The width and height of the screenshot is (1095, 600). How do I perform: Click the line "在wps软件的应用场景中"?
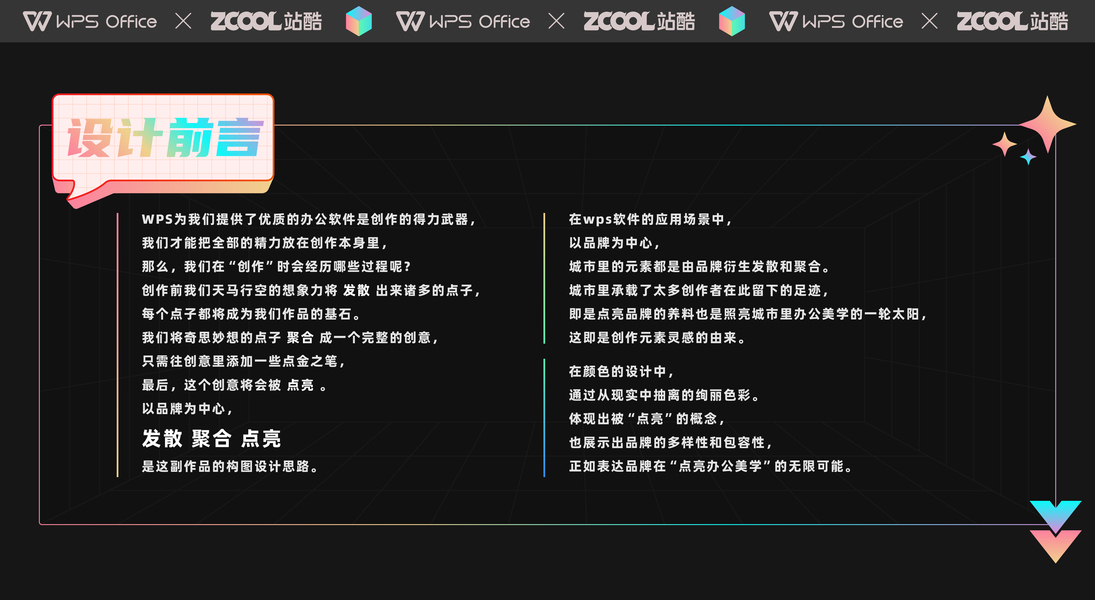[650, 219]
